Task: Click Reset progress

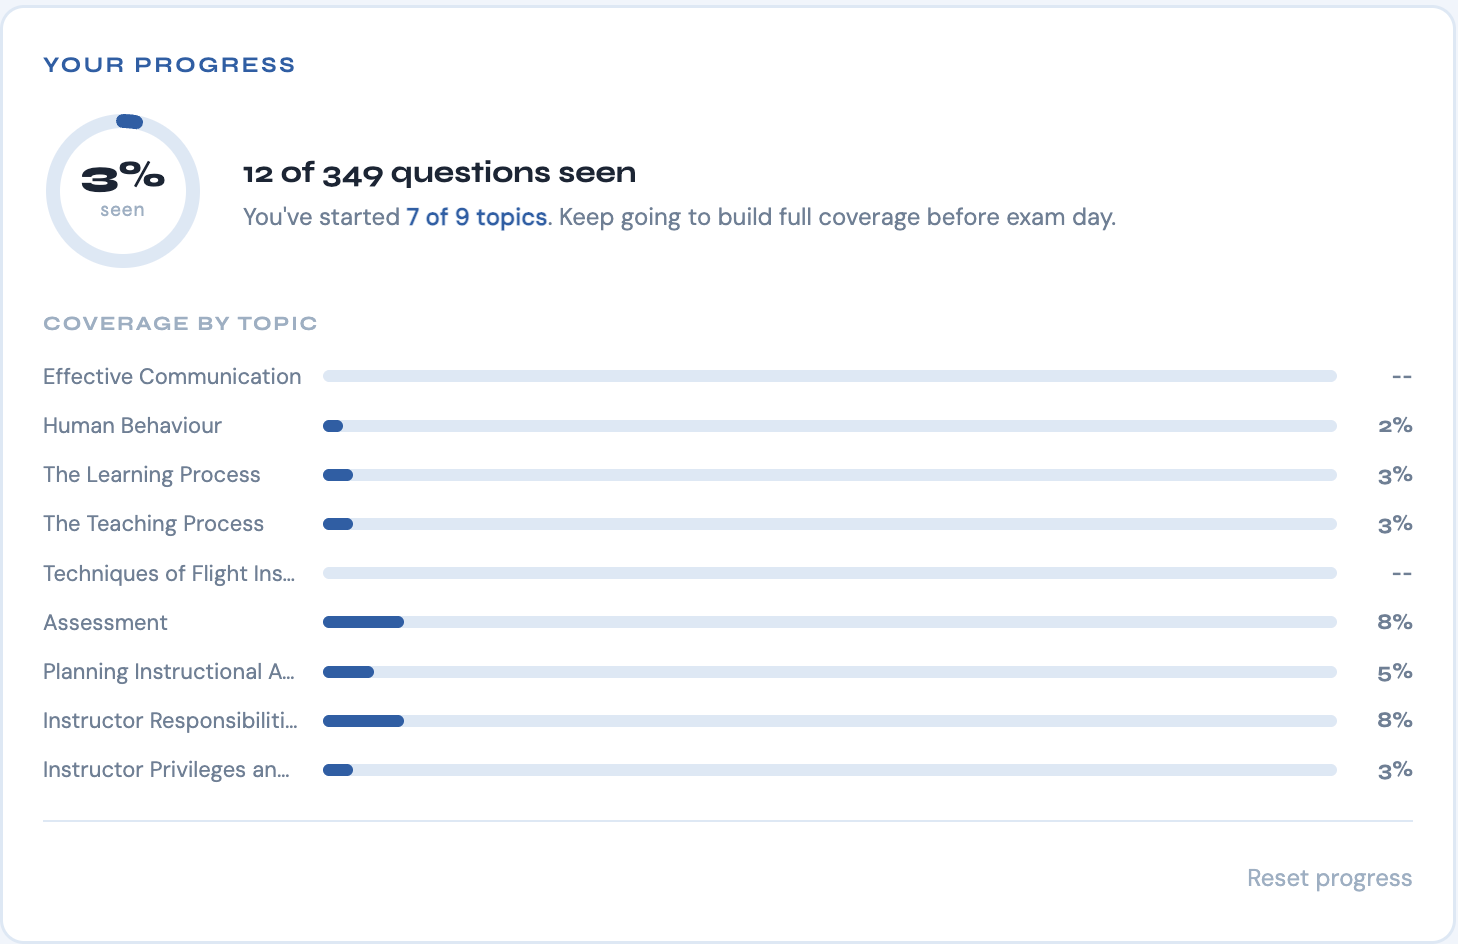Action: tap(1329, 877)
